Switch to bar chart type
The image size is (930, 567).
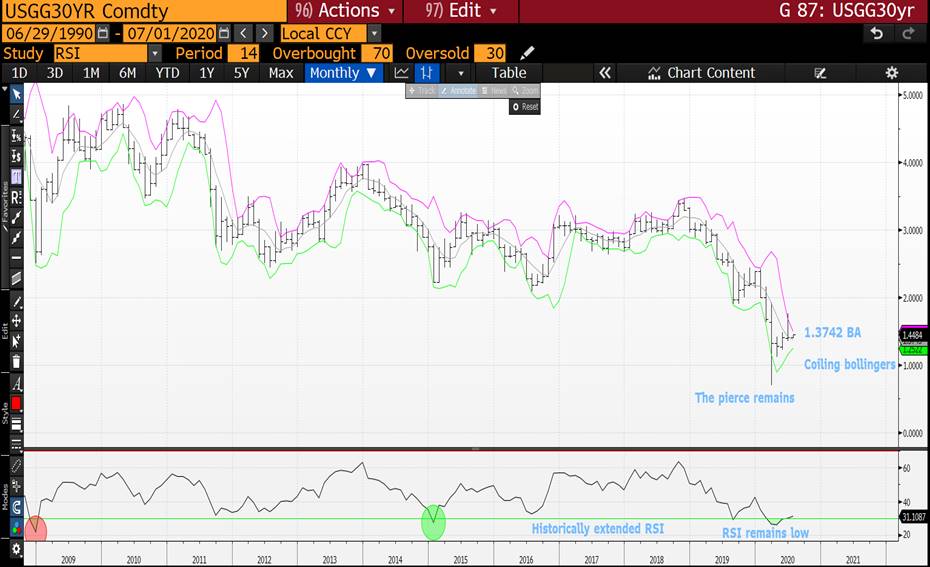coord(426,73)
